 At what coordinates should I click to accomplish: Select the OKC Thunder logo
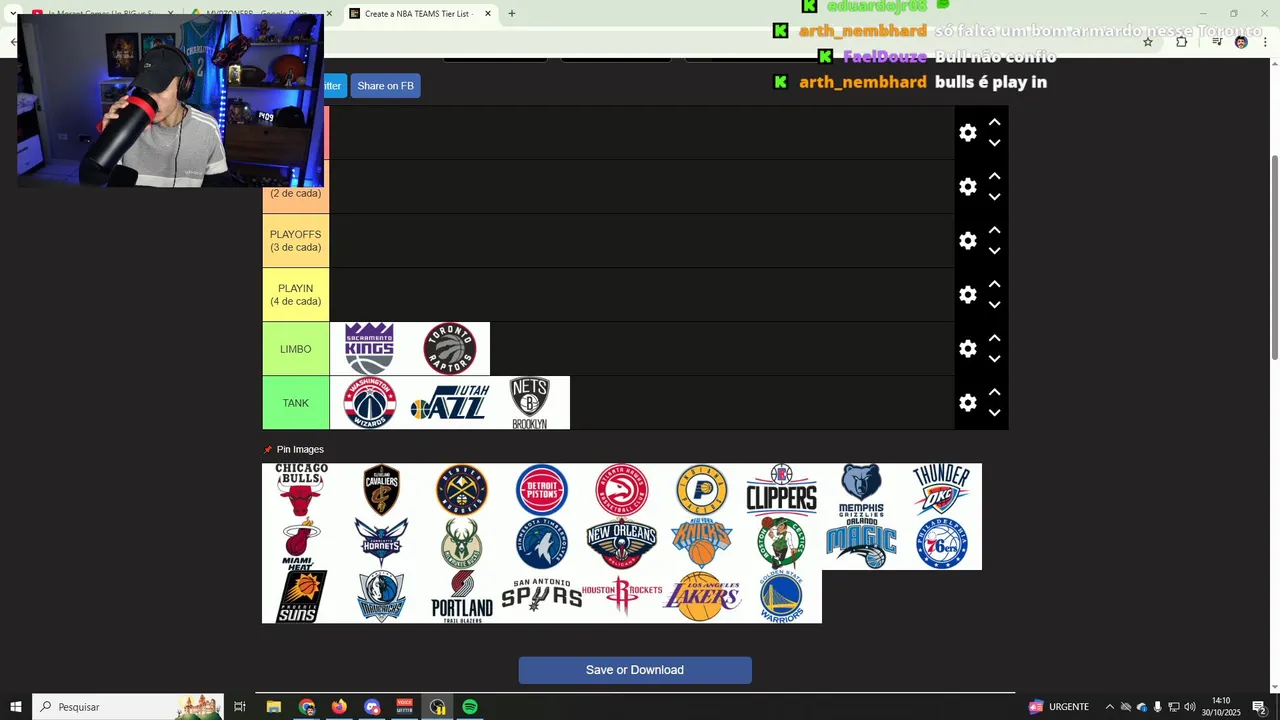(942, 490)
